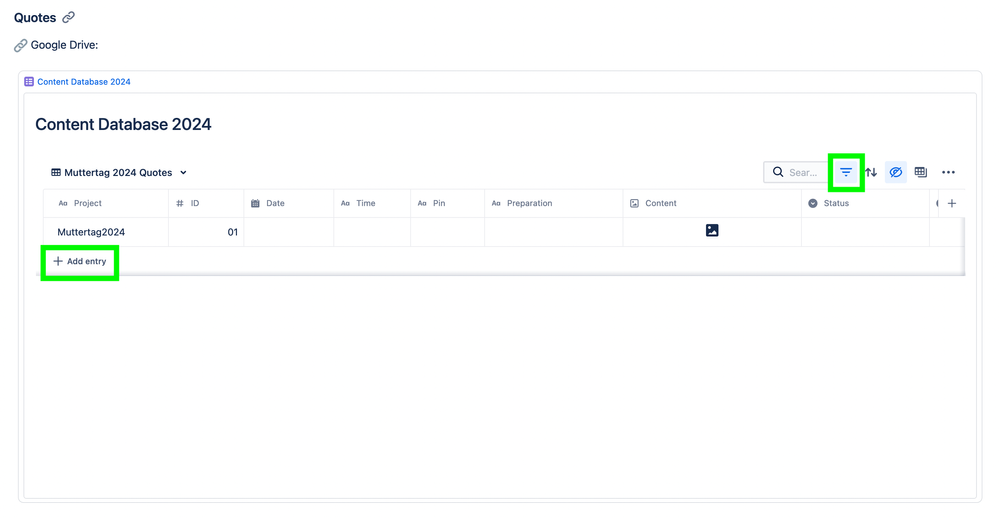This screenshot has height=518, width=999.
Task: Open the Muttertag2024 project cell
Action: tap(106, 232)
